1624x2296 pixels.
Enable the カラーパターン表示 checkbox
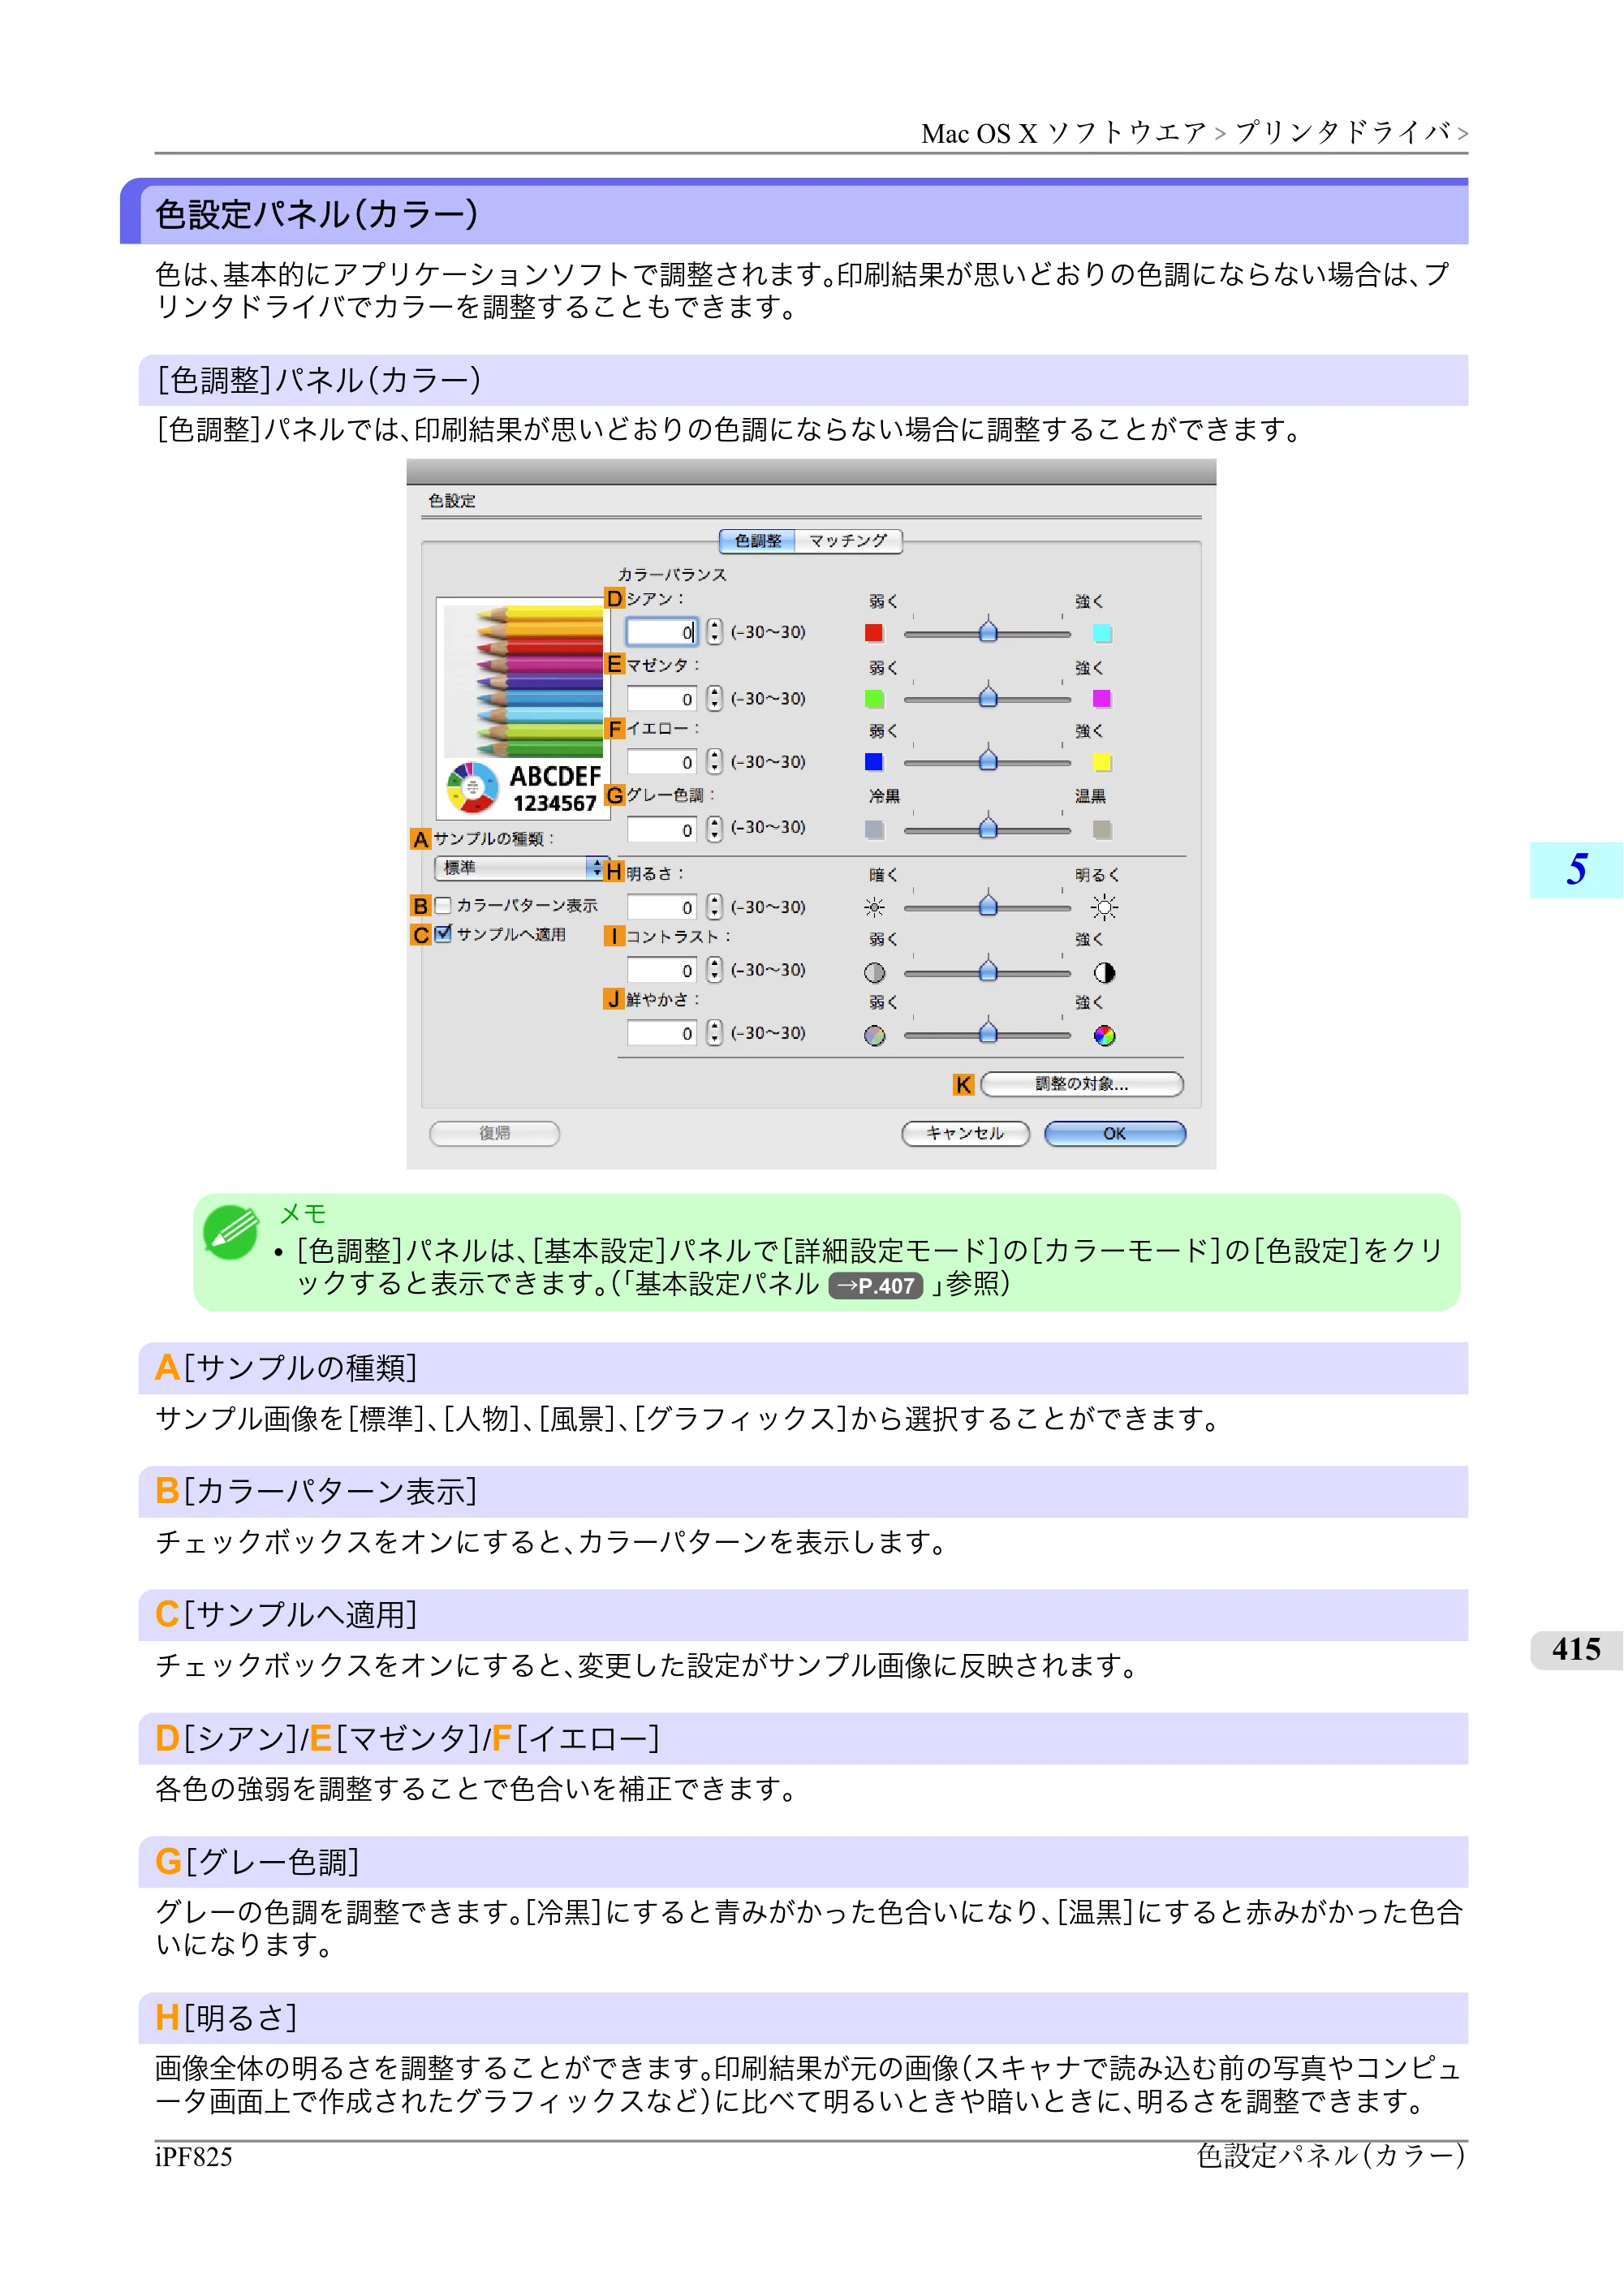pyautogui.click(x=443, y=905)
